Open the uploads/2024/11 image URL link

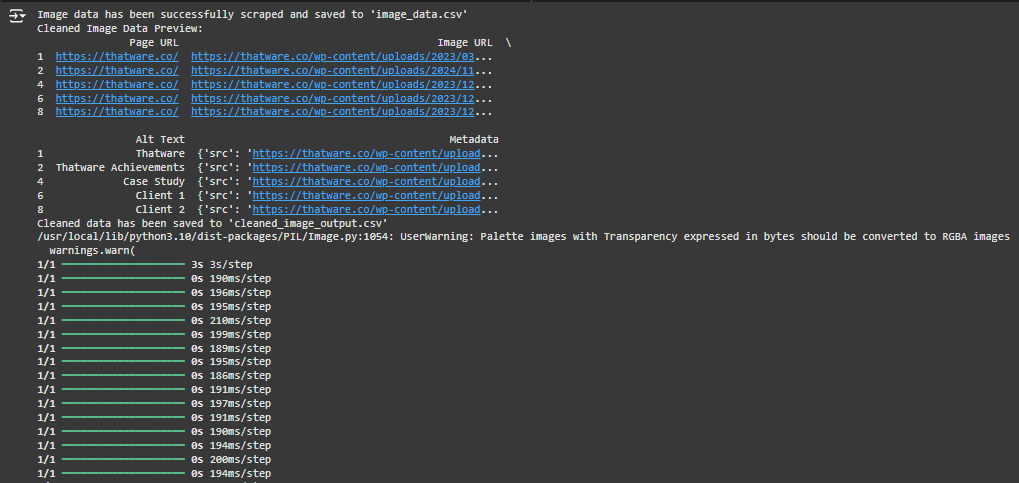pos(333,71)
